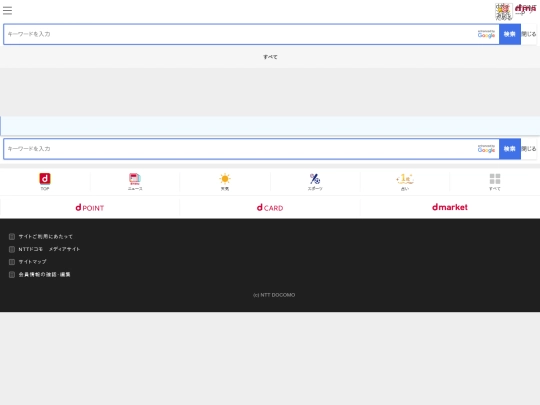Open the d POINT link

click(90, 207)
